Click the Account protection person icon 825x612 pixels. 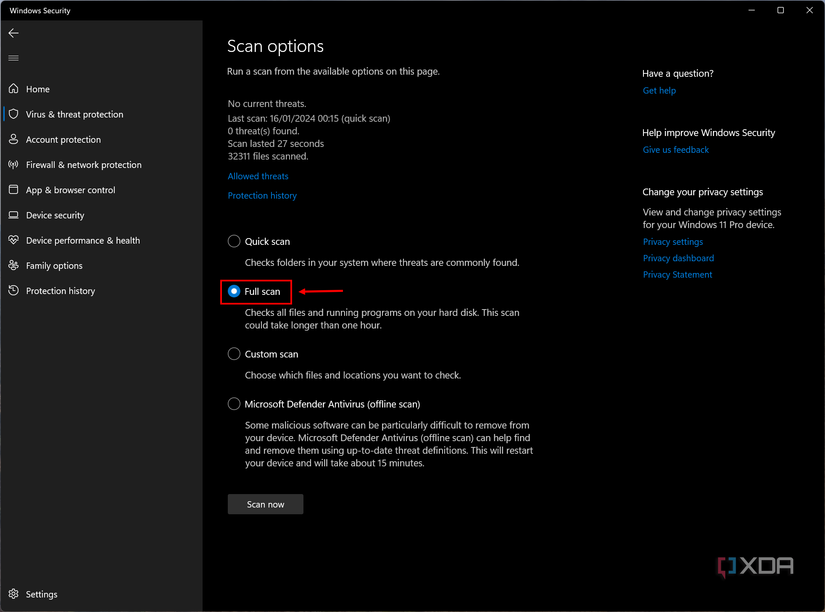coord(14,139)
